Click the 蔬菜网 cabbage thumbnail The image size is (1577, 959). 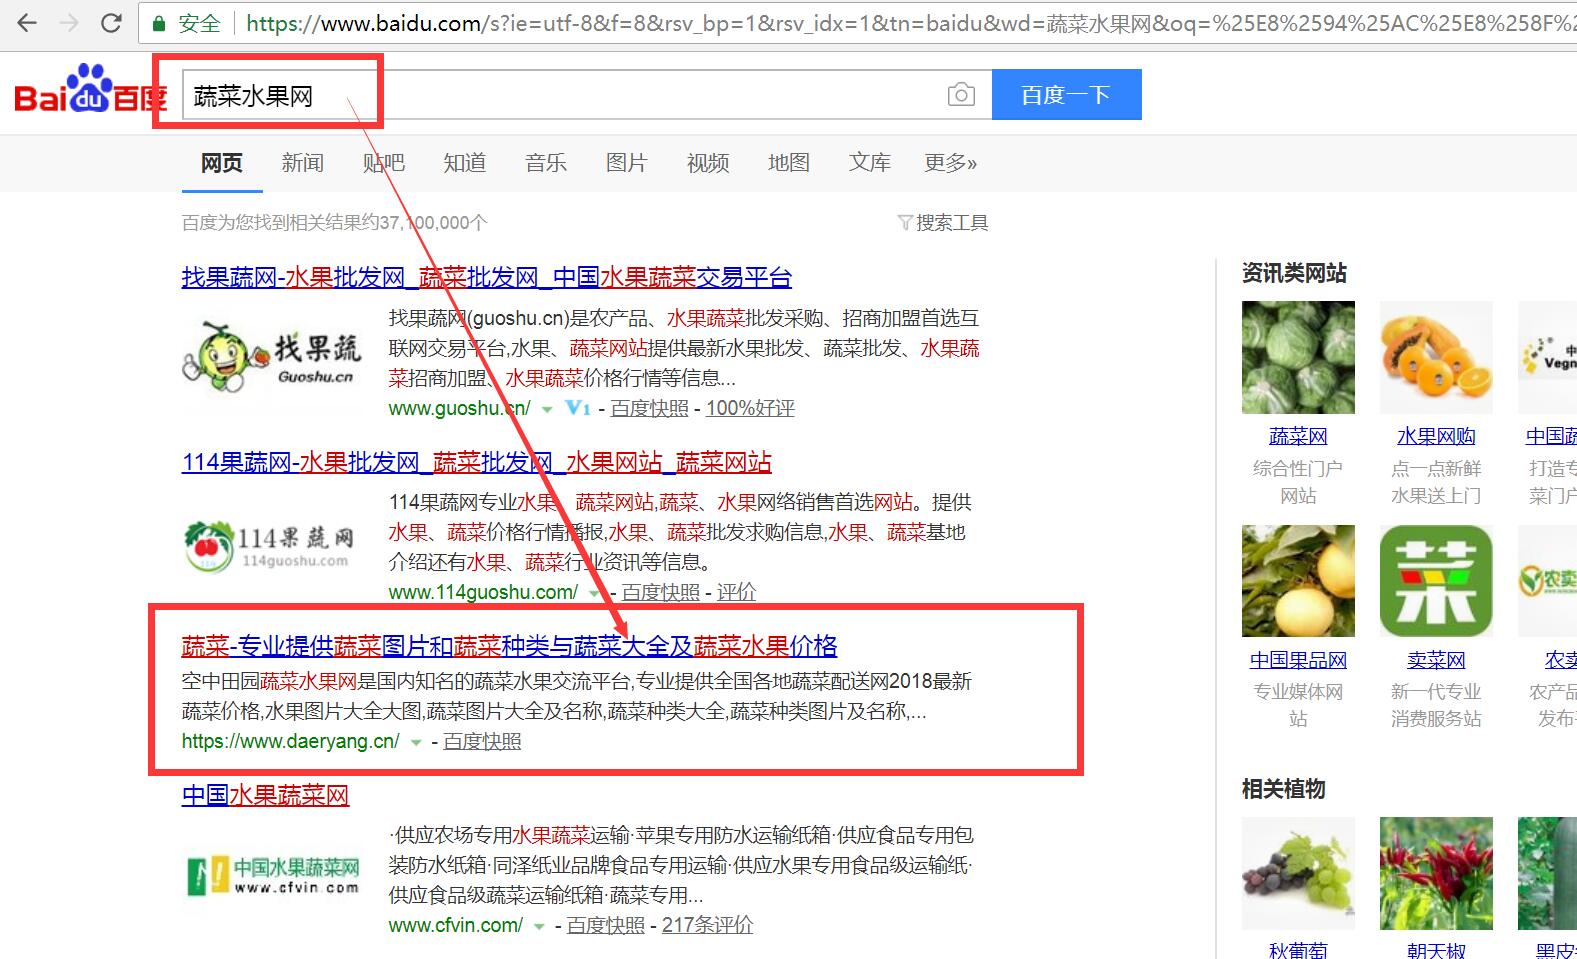pos(1298,358)
